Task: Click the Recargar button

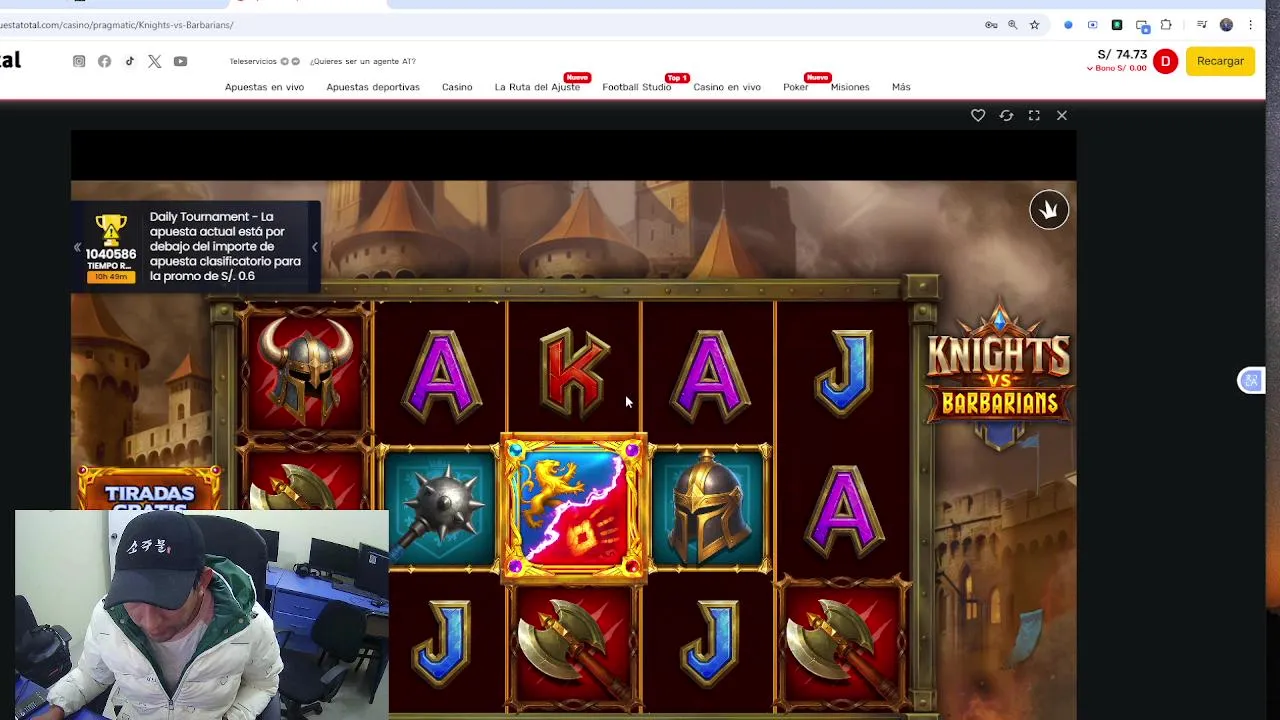Action: pyautogui.click(x=1220, y=61)
